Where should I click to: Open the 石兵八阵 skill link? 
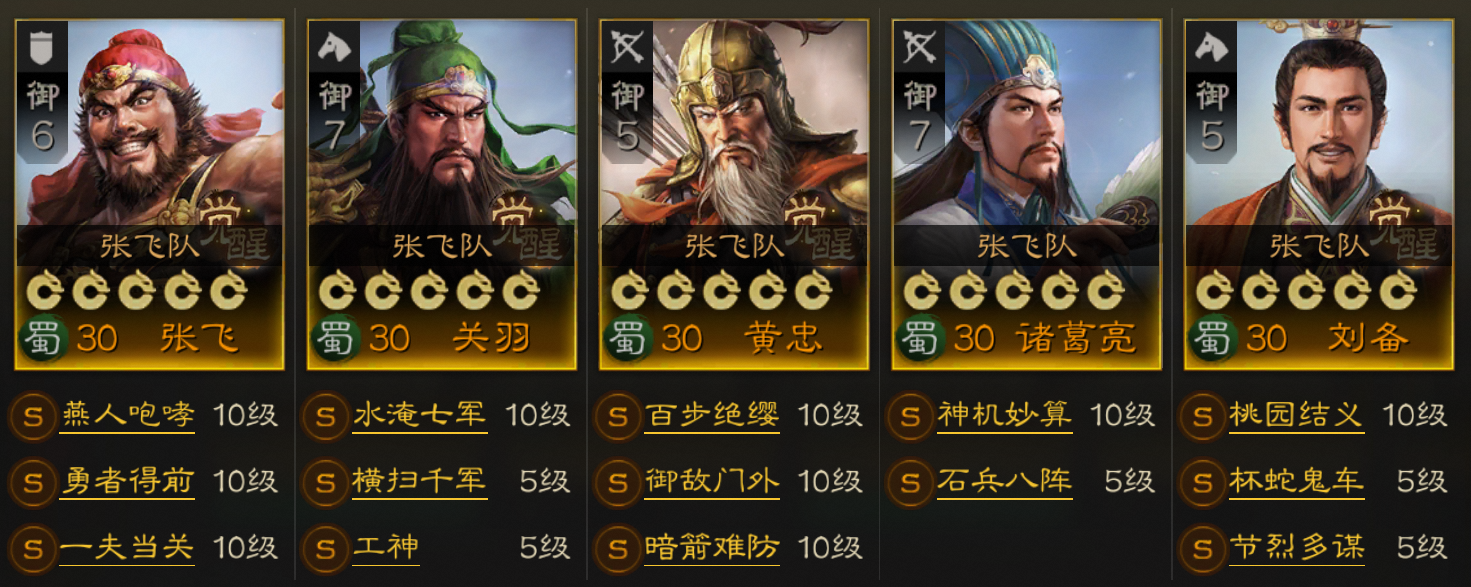click(1005, 482)
